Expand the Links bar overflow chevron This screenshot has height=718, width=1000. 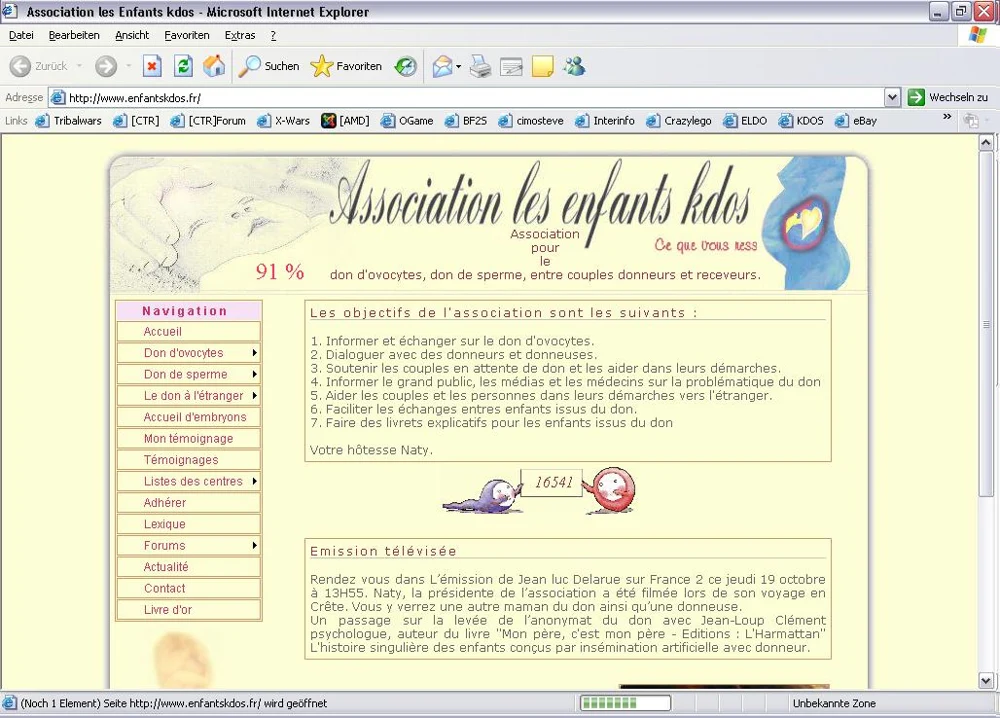947,117
